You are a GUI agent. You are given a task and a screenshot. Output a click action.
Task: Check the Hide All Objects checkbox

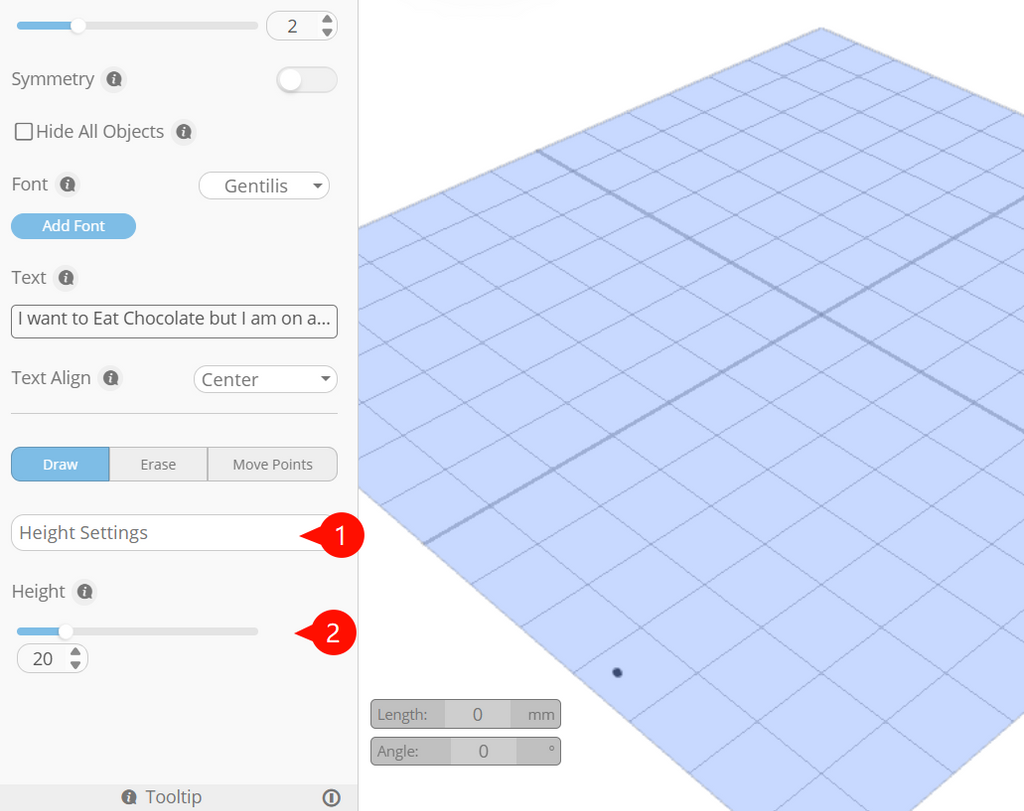pos(24,132)
